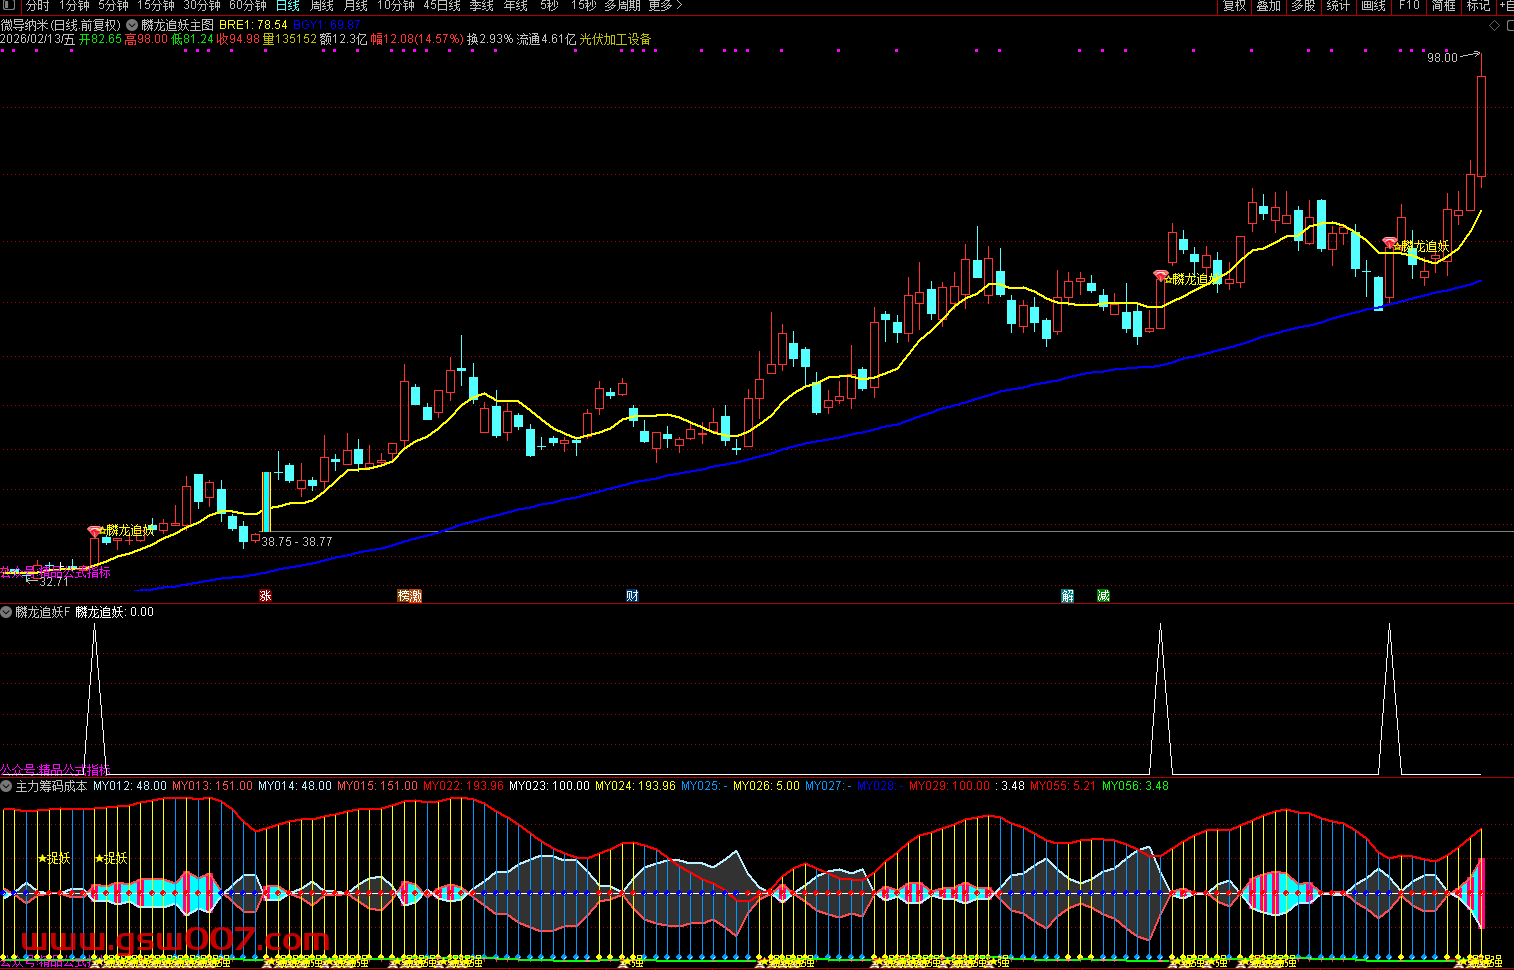Click the panel icon left of 分时
Image resolution: width=1514 pixels, height=970 pixels.
pyautogui.click(x=9, y=6)
